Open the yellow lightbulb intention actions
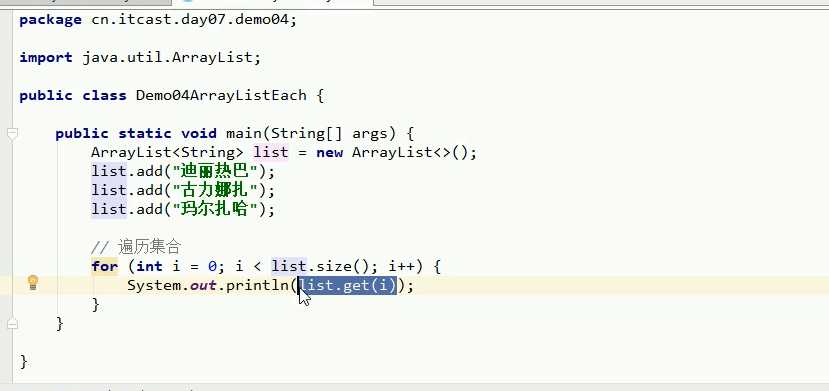Viewport: 829px width, 391px height. (33, 282)
